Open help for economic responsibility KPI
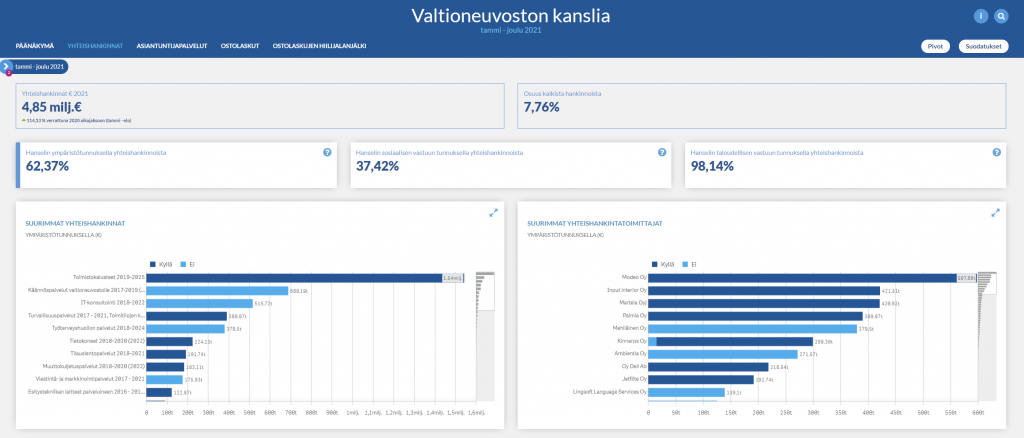This screenshot has width=1024, height=438. click(x=996, y=152)
